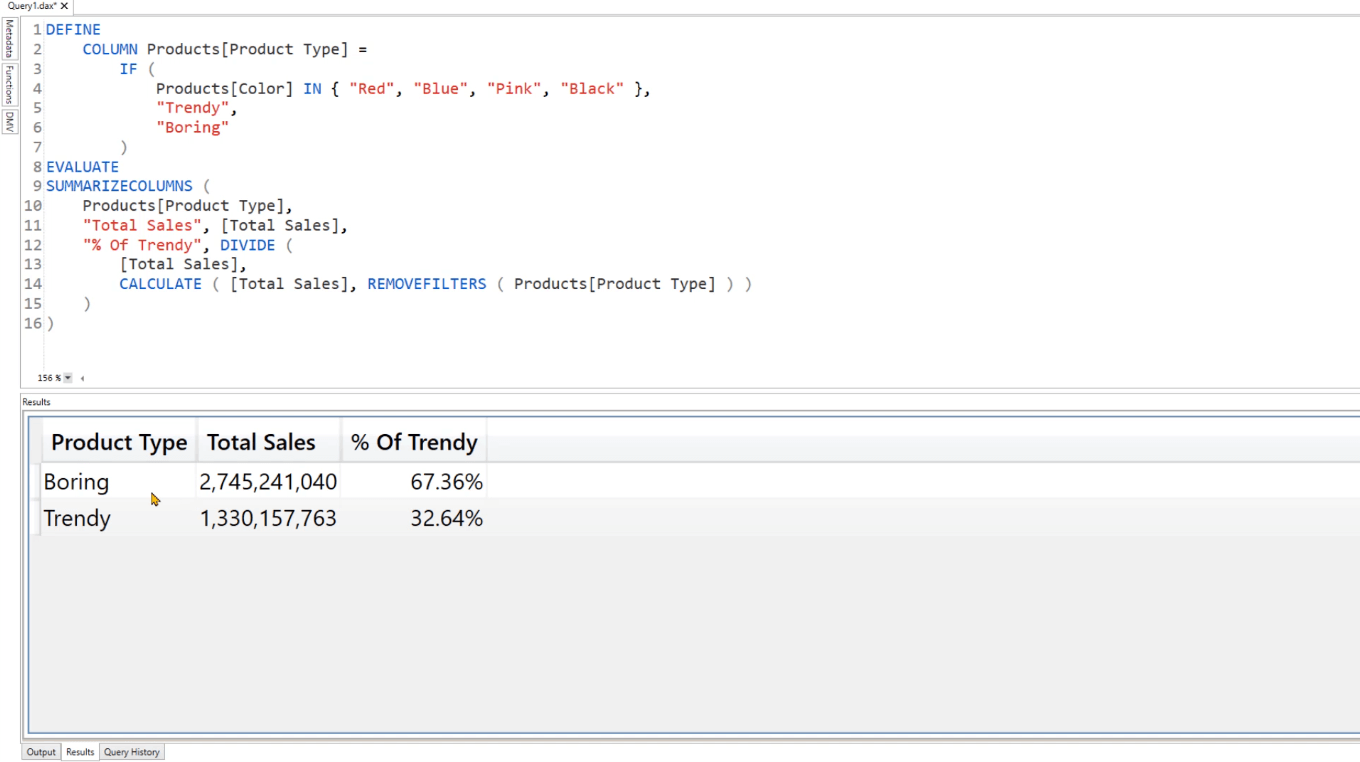Switch to the Output tab
The image size is (1360, 762).
coord(41,752)
